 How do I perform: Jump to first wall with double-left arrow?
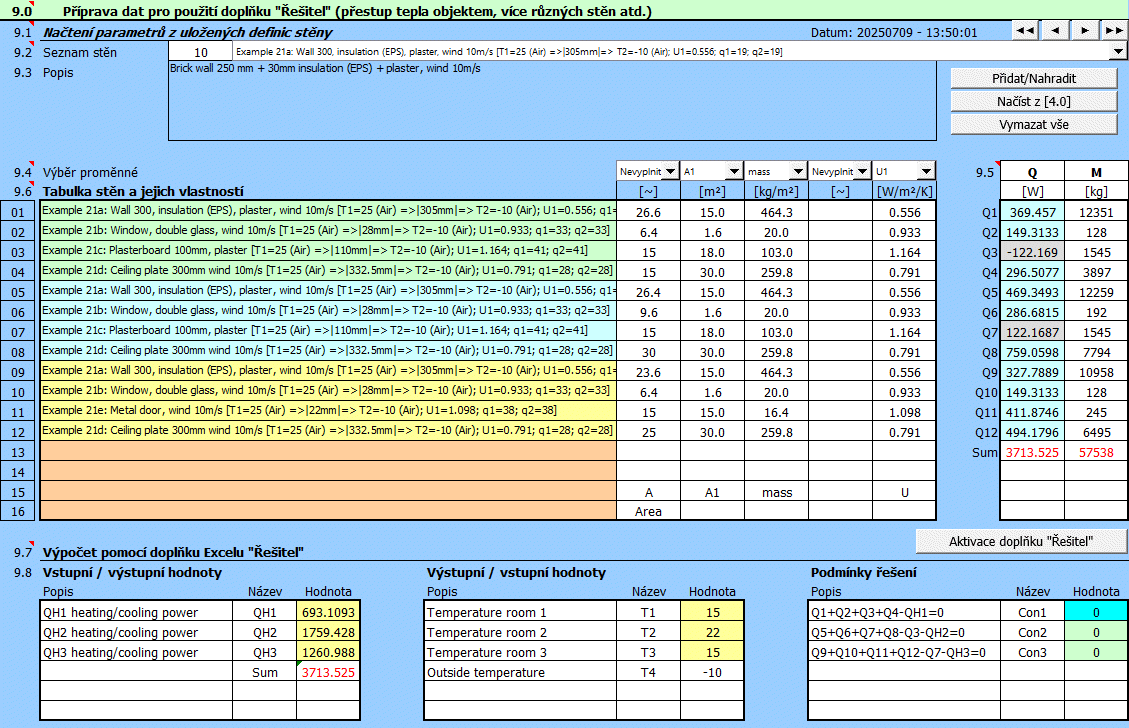(x=1025, y=31)
